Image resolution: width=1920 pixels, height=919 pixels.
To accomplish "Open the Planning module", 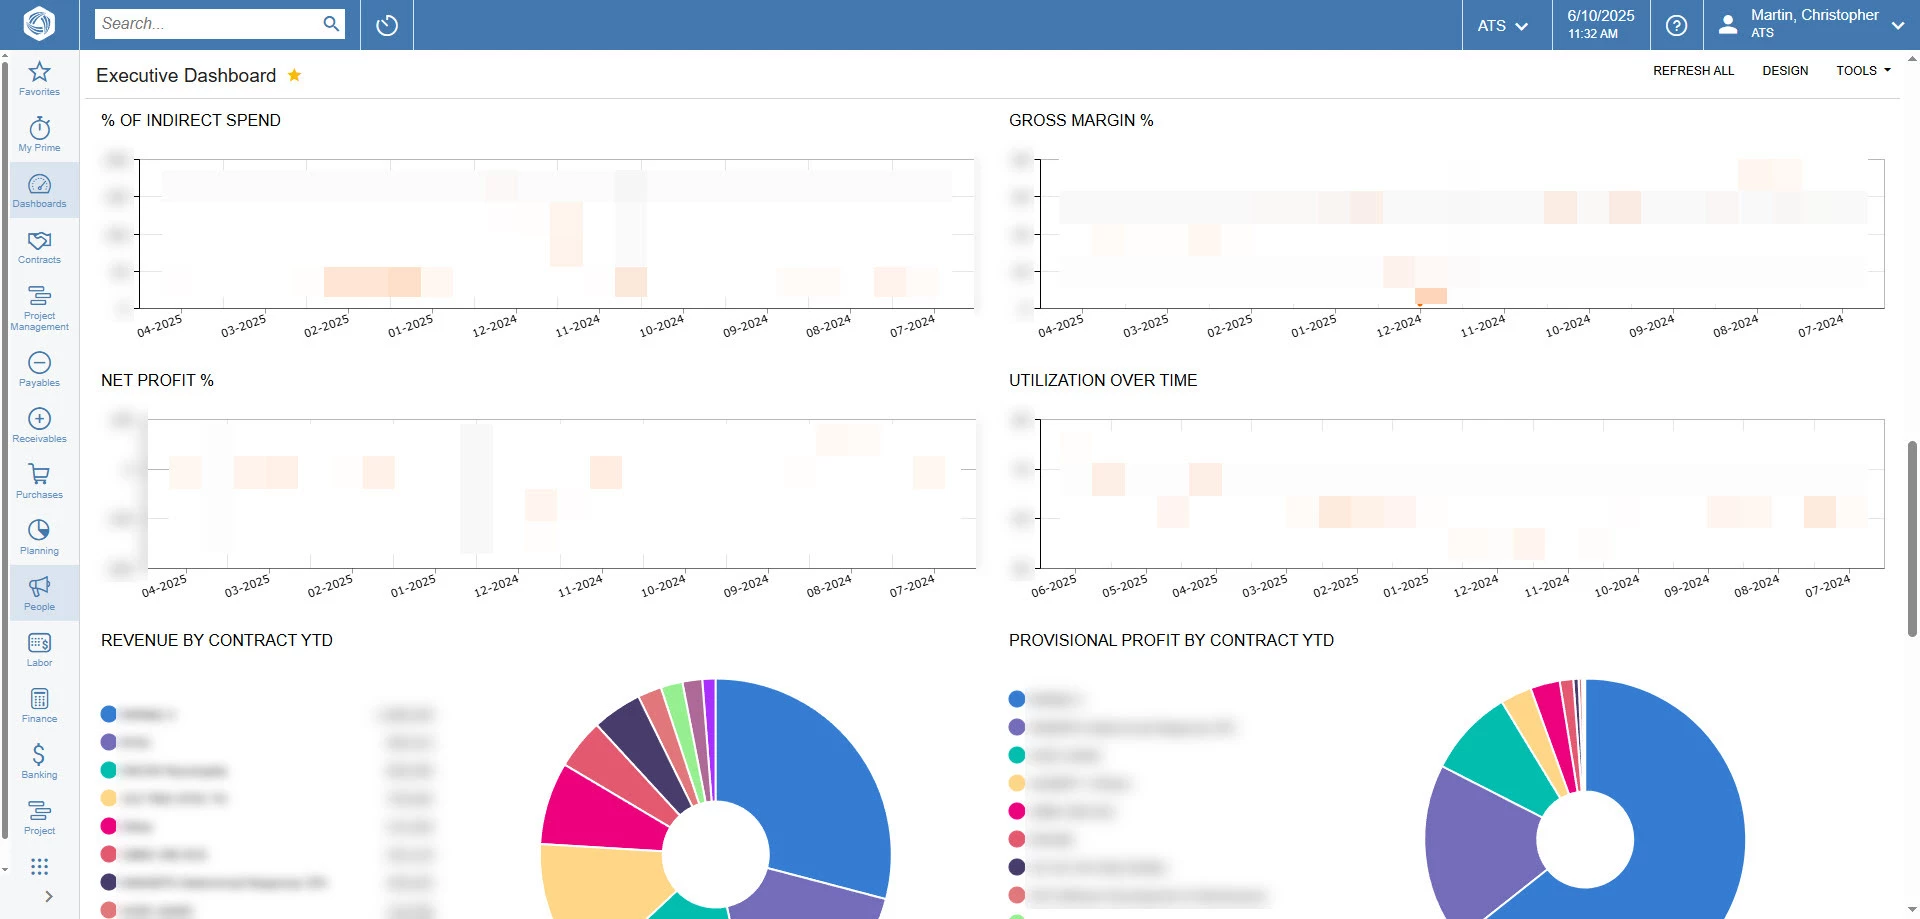I will click(39, 537).
